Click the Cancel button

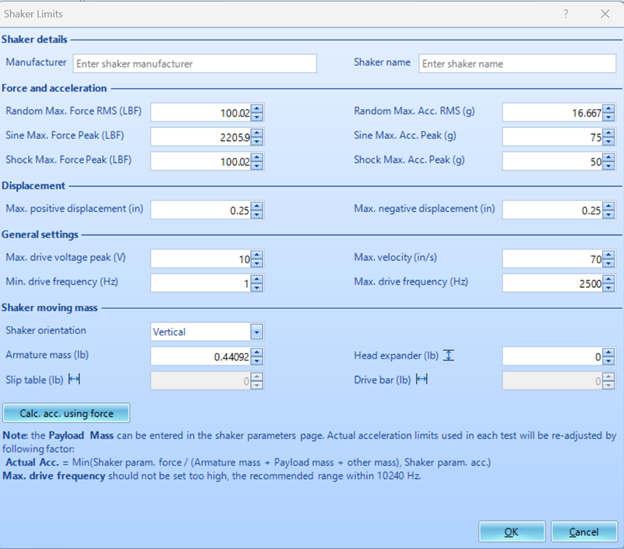point(582,532)
